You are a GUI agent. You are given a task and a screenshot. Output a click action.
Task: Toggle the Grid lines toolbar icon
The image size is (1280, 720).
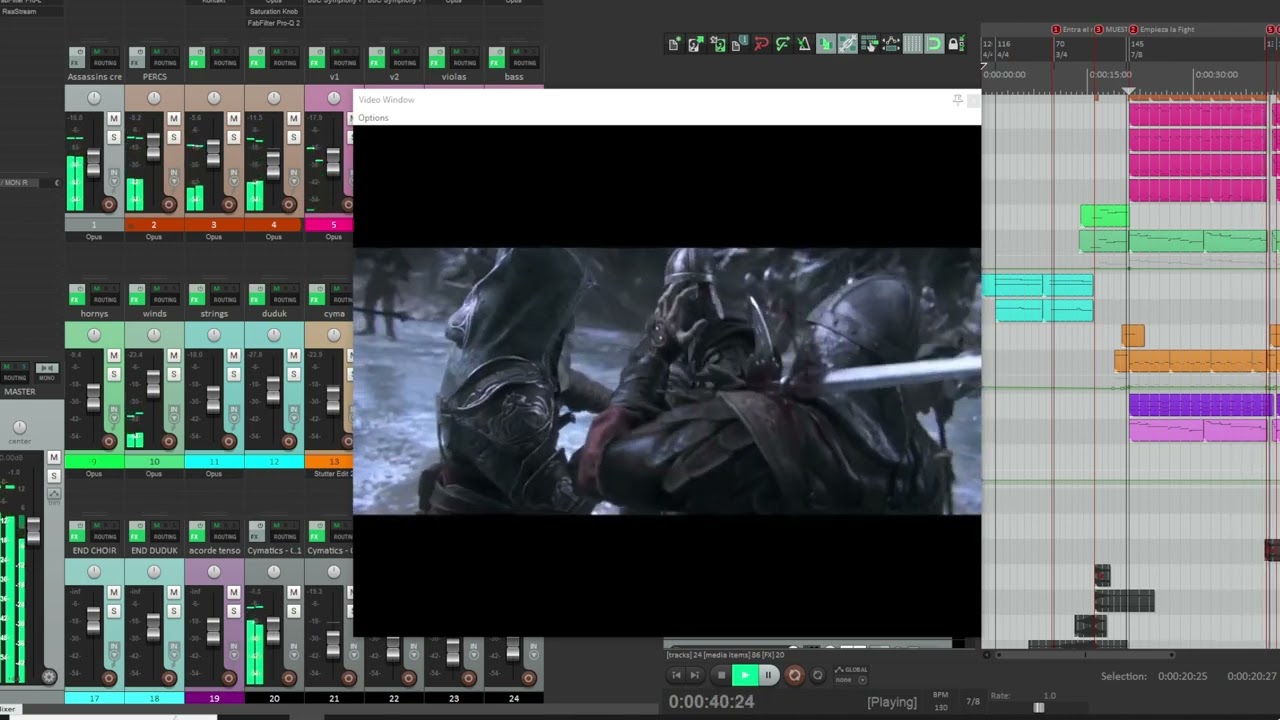[x=913, y=44]
